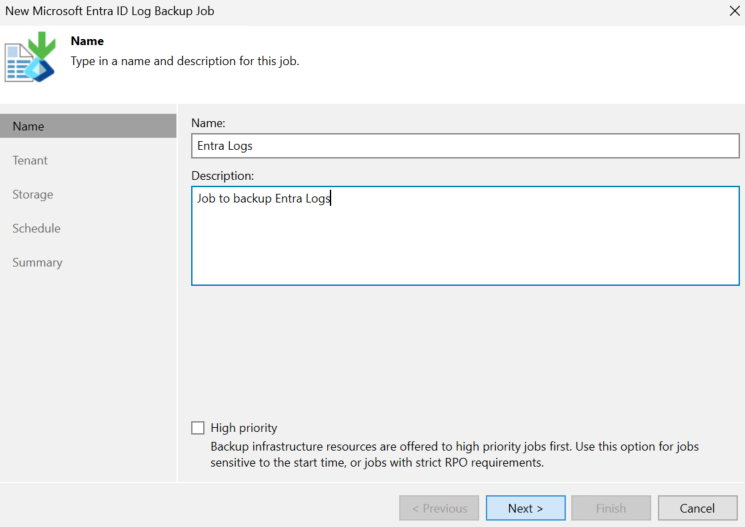Click the high priority explanation text
The image size is (745, 527).
[454, 454]
